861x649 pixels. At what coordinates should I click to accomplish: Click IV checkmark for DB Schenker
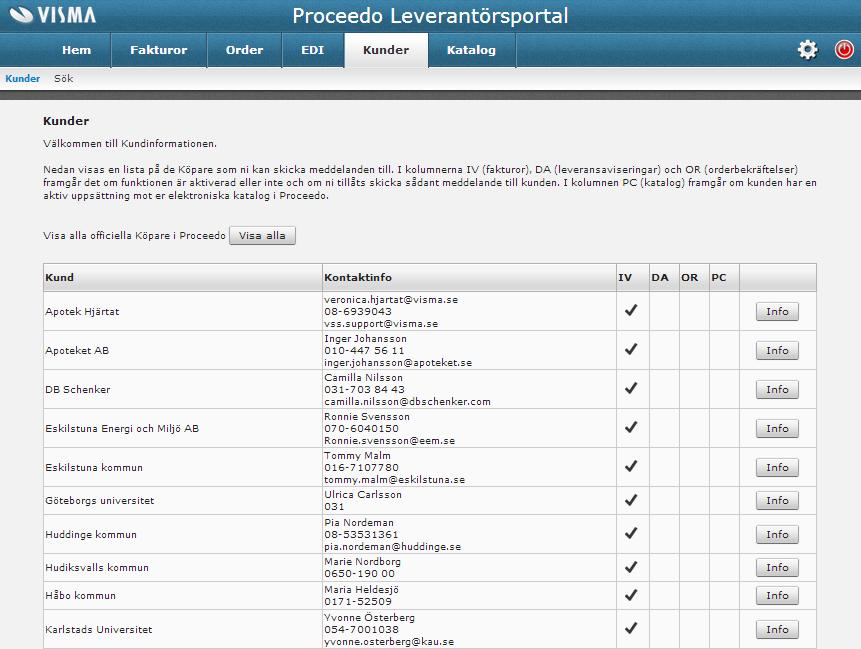pyautogui.click(x=631, y=388)
